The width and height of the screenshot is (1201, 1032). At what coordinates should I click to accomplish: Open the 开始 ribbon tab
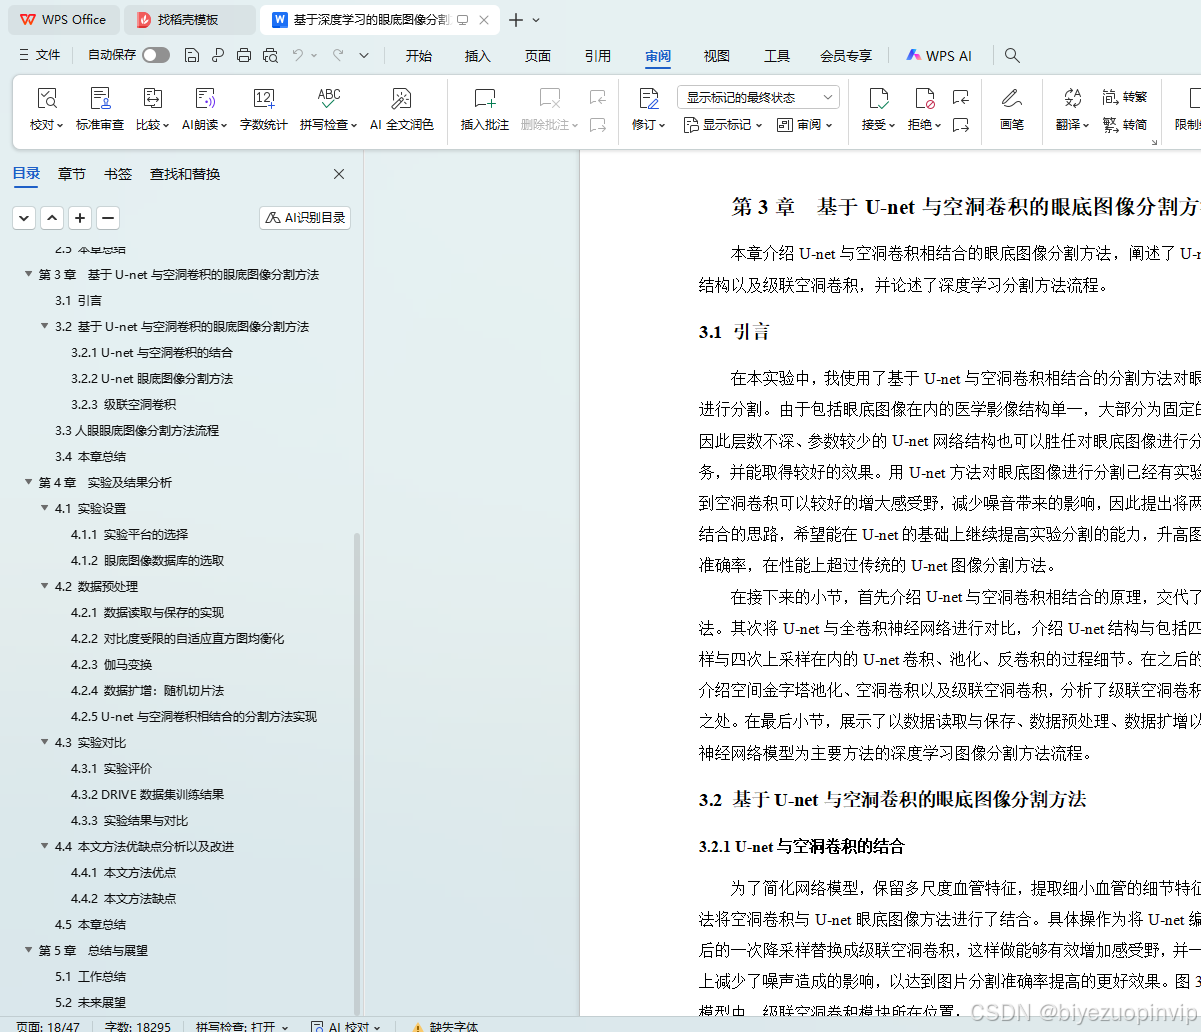(419, 56)
